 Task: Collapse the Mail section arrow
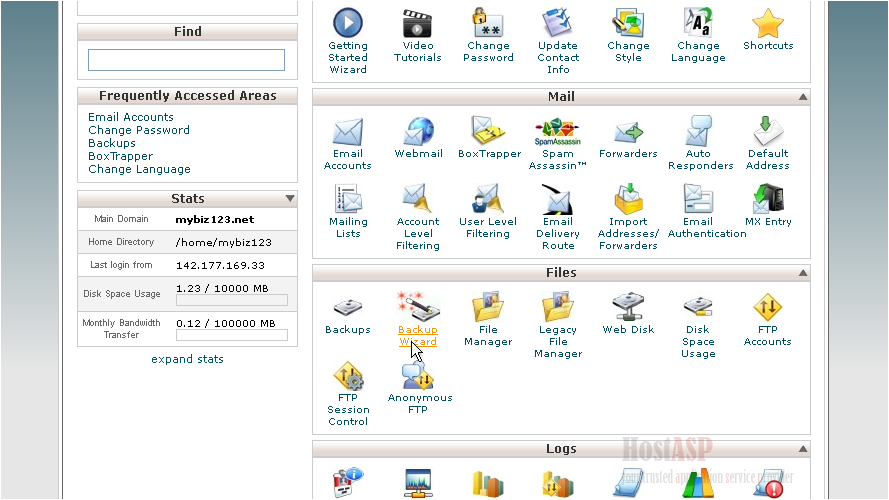pos(802,98)
